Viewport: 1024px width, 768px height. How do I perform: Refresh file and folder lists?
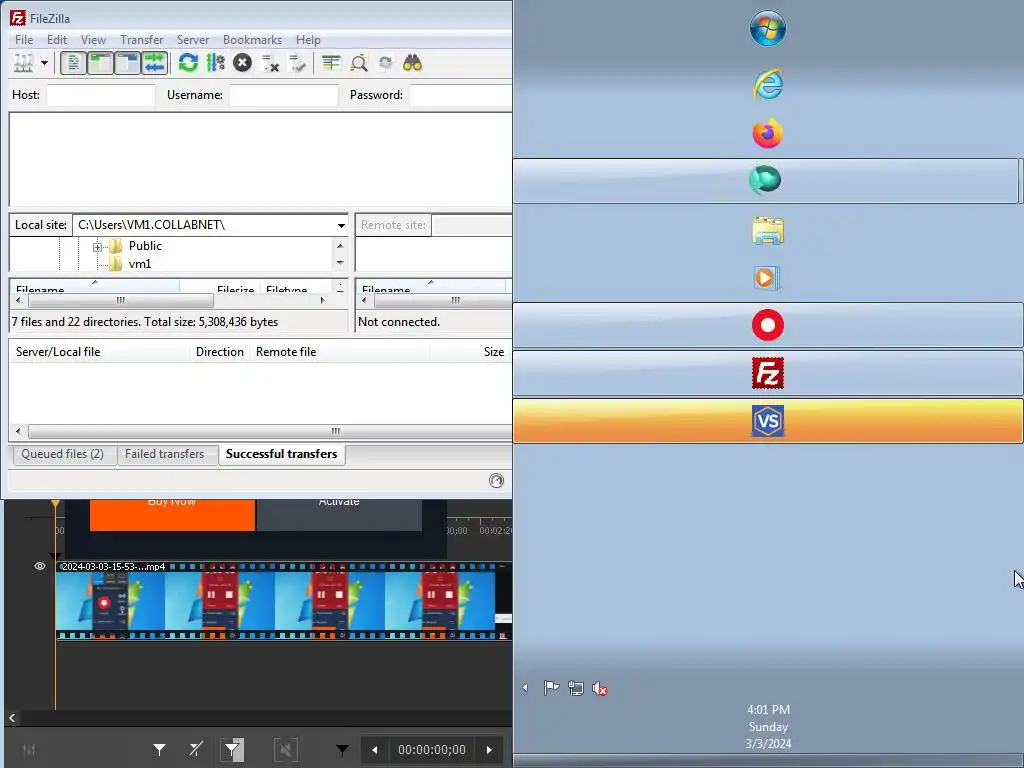coord(188,63)
